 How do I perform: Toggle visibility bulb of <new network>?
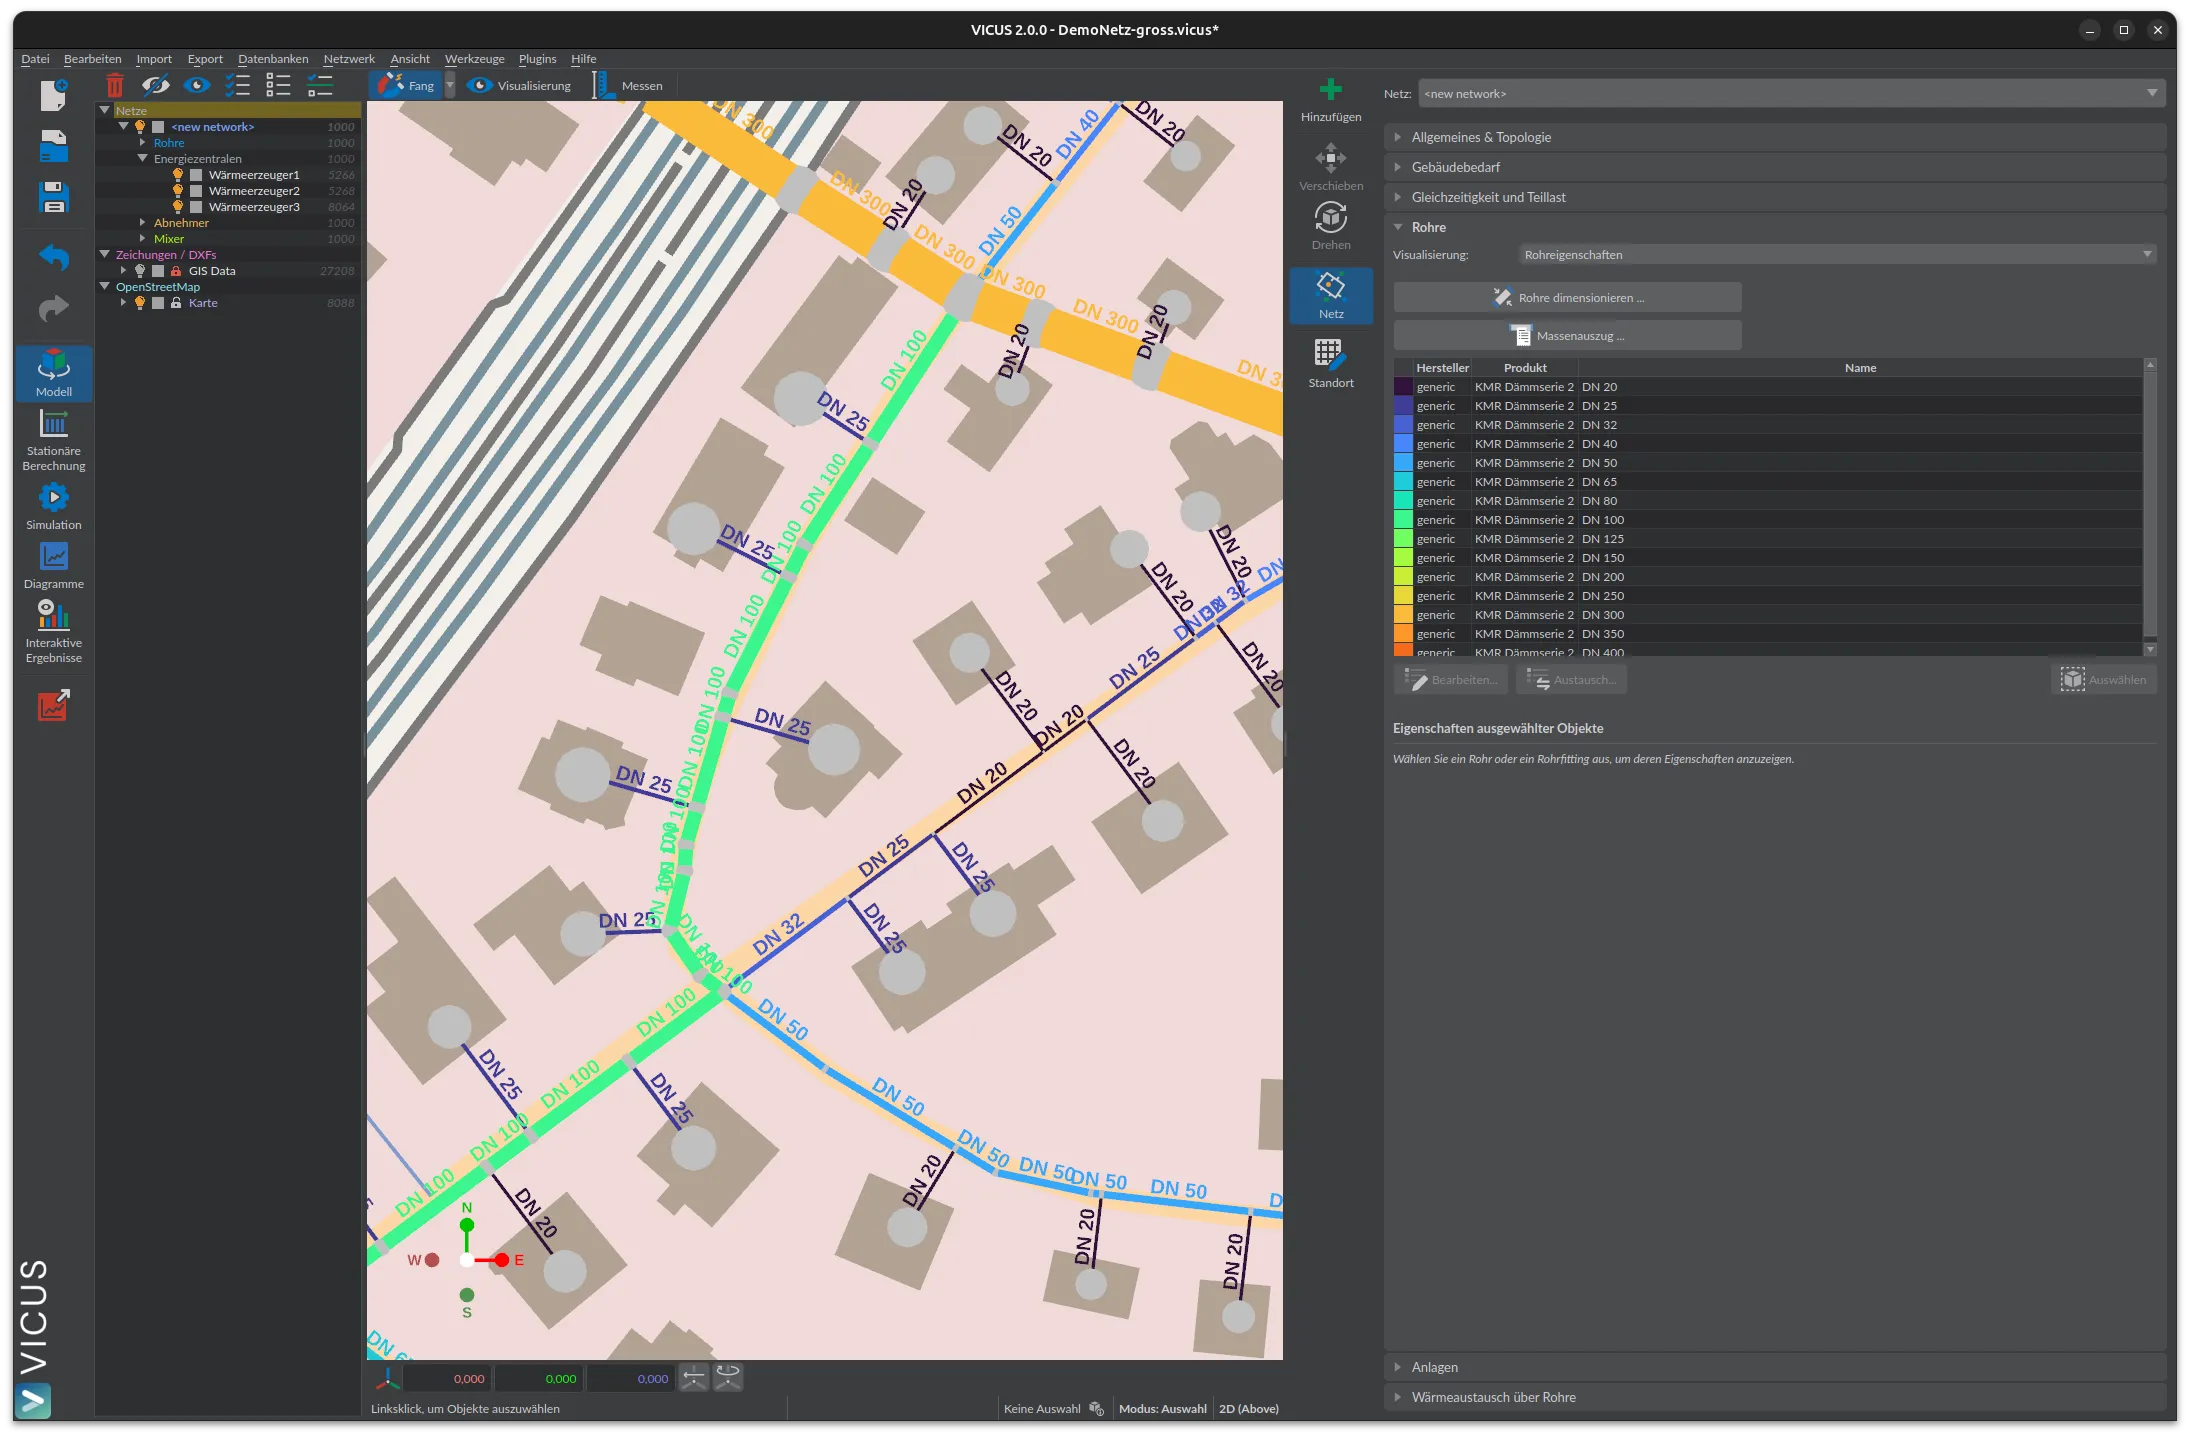140,127
